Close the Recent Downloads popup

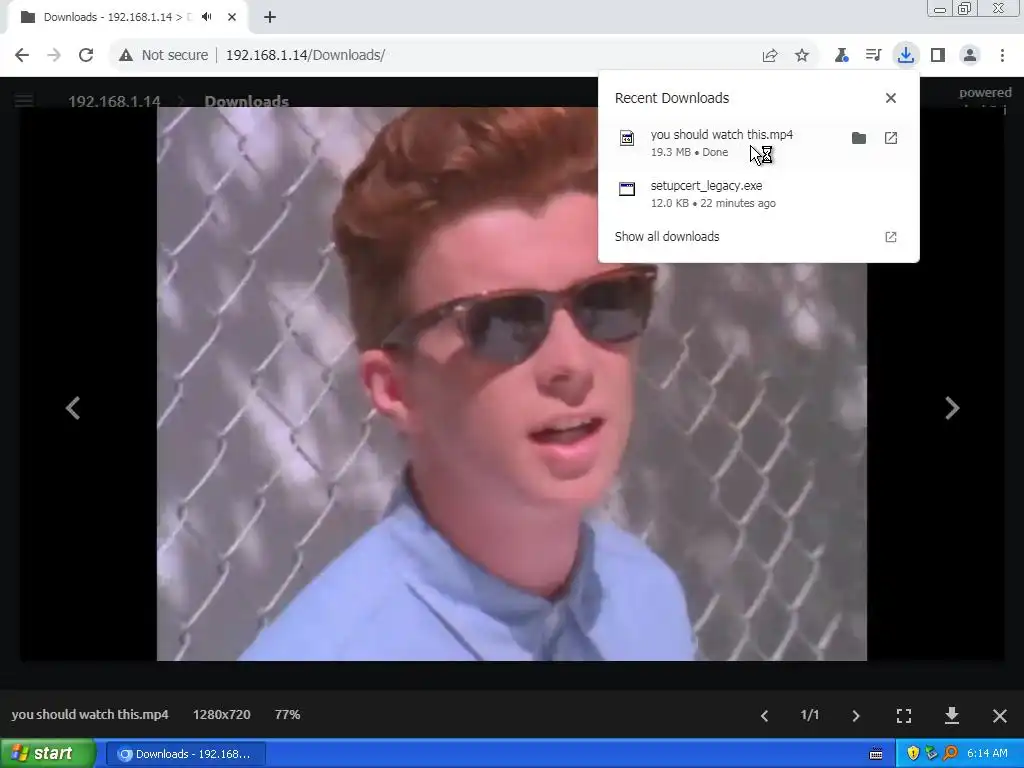(891, 97)
